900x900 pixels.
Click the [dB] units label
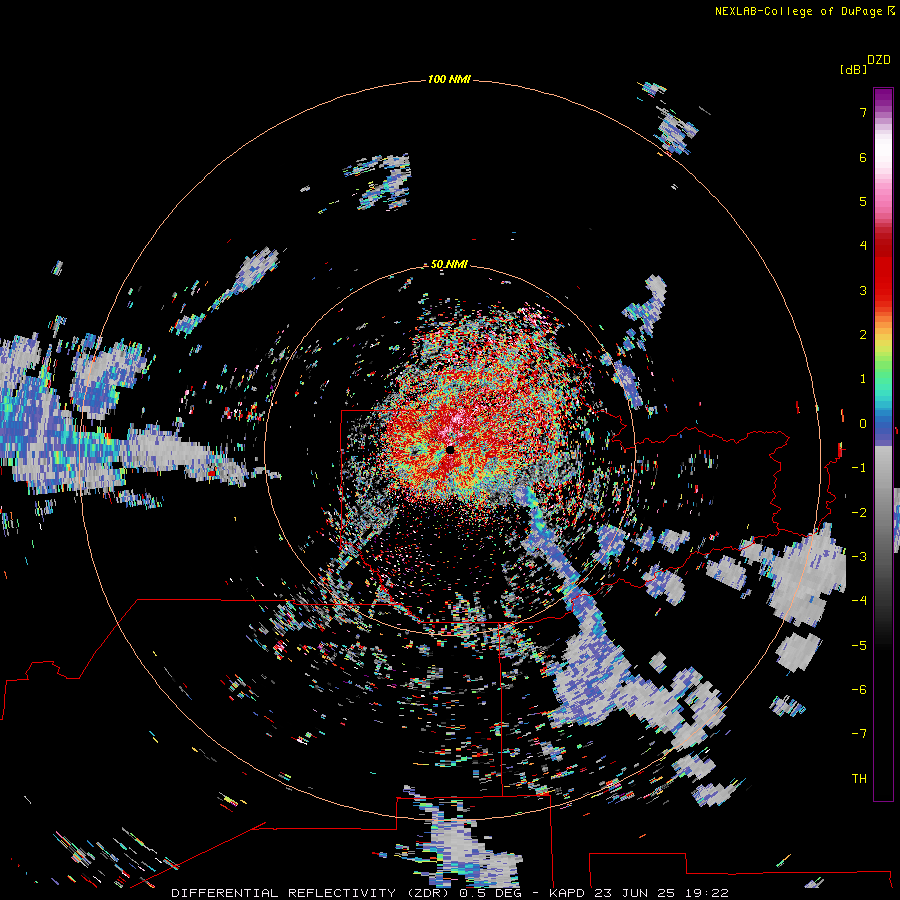[x=853, y=69]
